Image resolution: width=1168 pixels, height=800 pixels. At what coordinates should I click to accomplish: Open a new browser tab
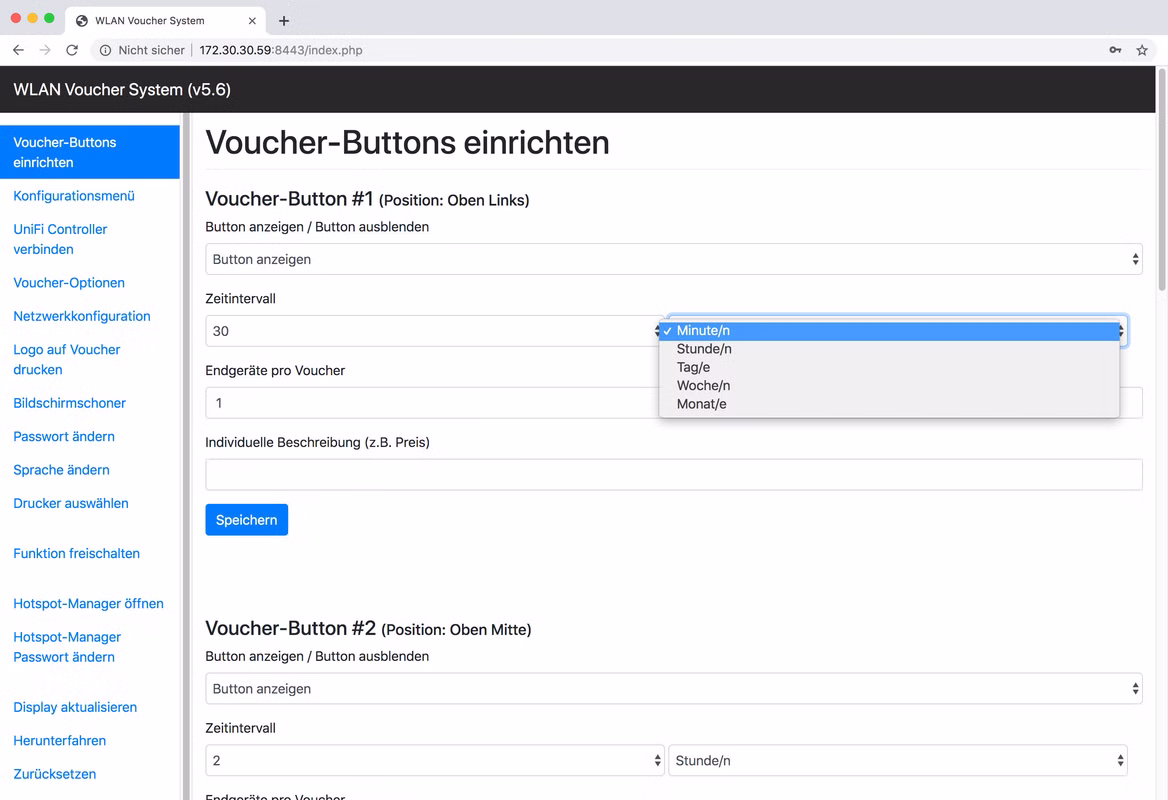284,21
